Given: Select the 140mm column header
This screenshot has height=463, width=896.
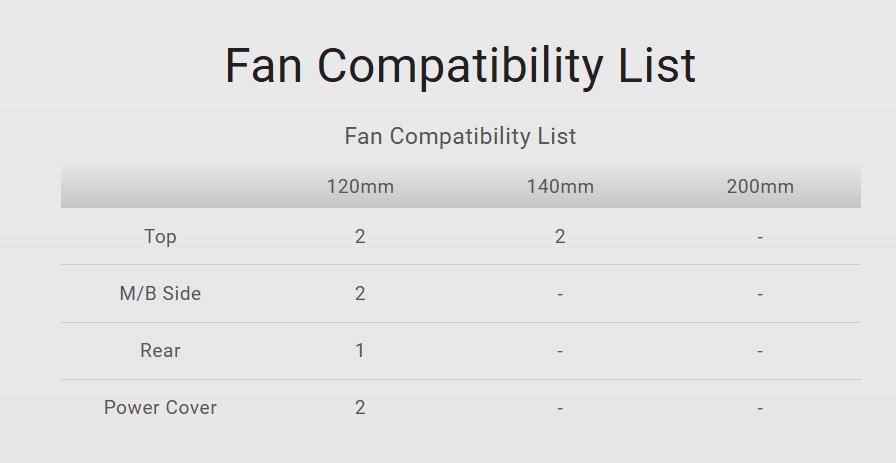Looking at the screenshot, I should click(x=560, y=187).
